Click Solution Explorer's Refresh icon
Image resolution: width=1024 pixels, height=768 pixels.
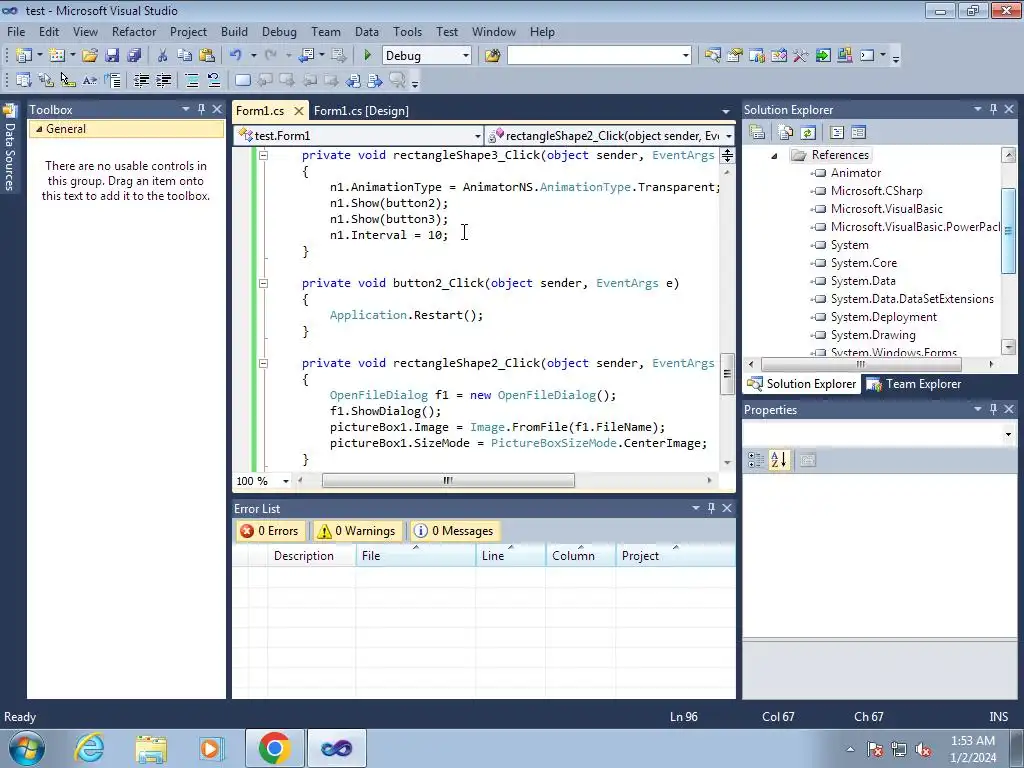(x=808, y=133)
